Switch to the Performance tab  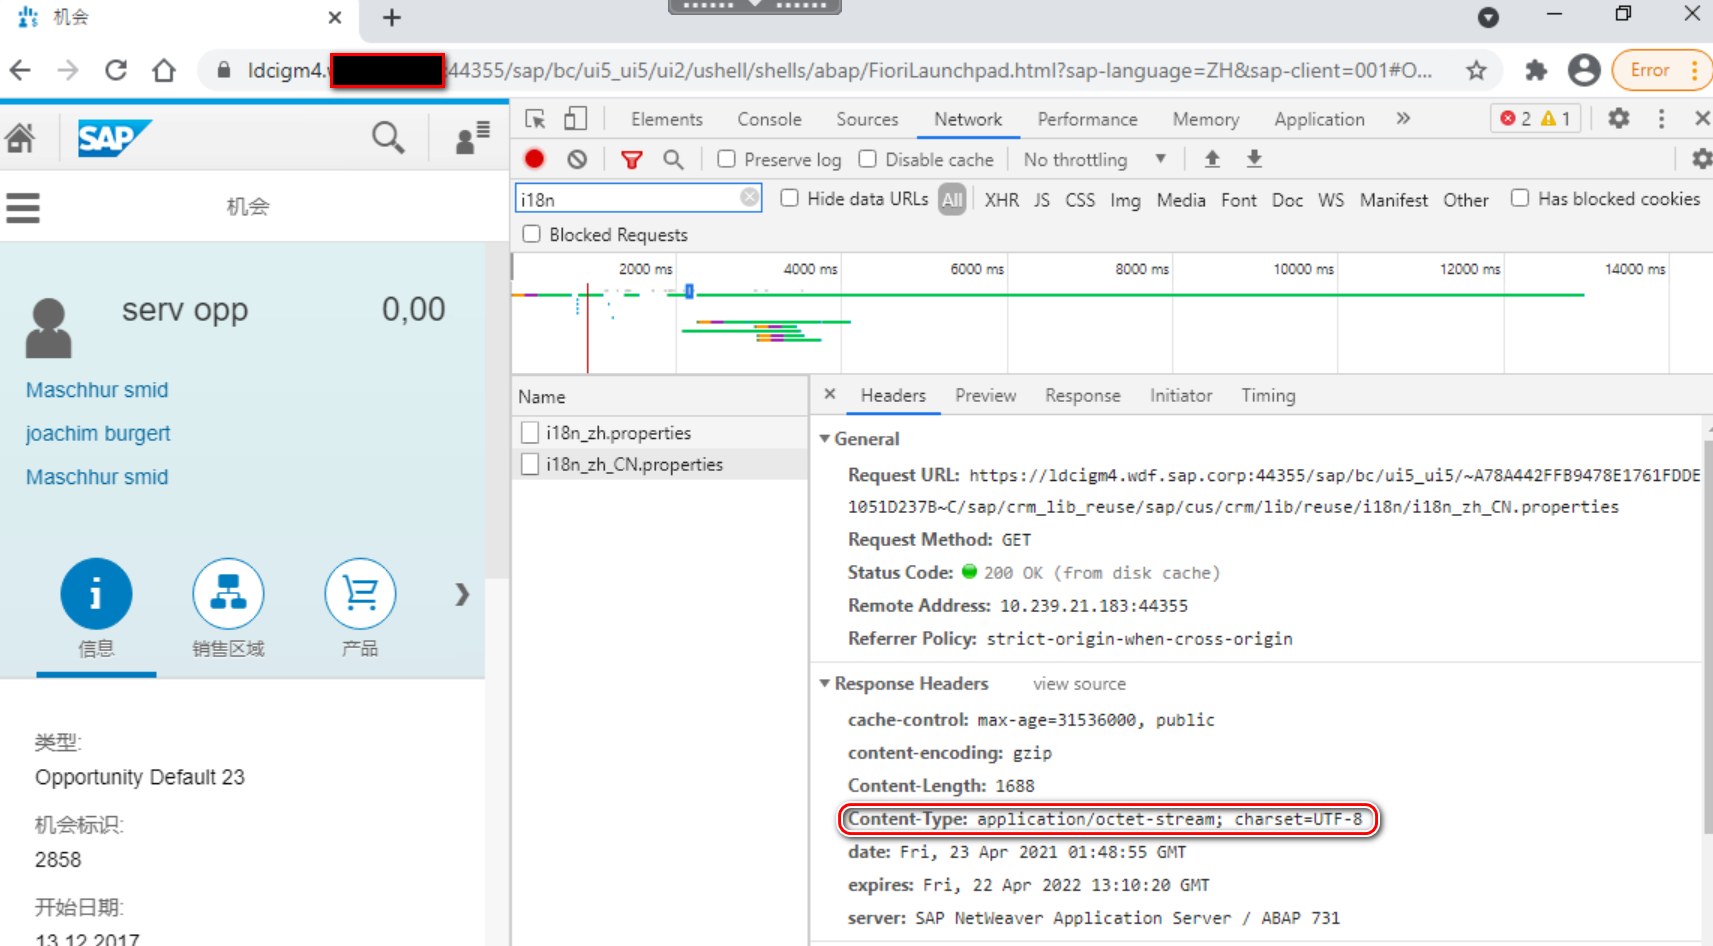click(1087, 119)
